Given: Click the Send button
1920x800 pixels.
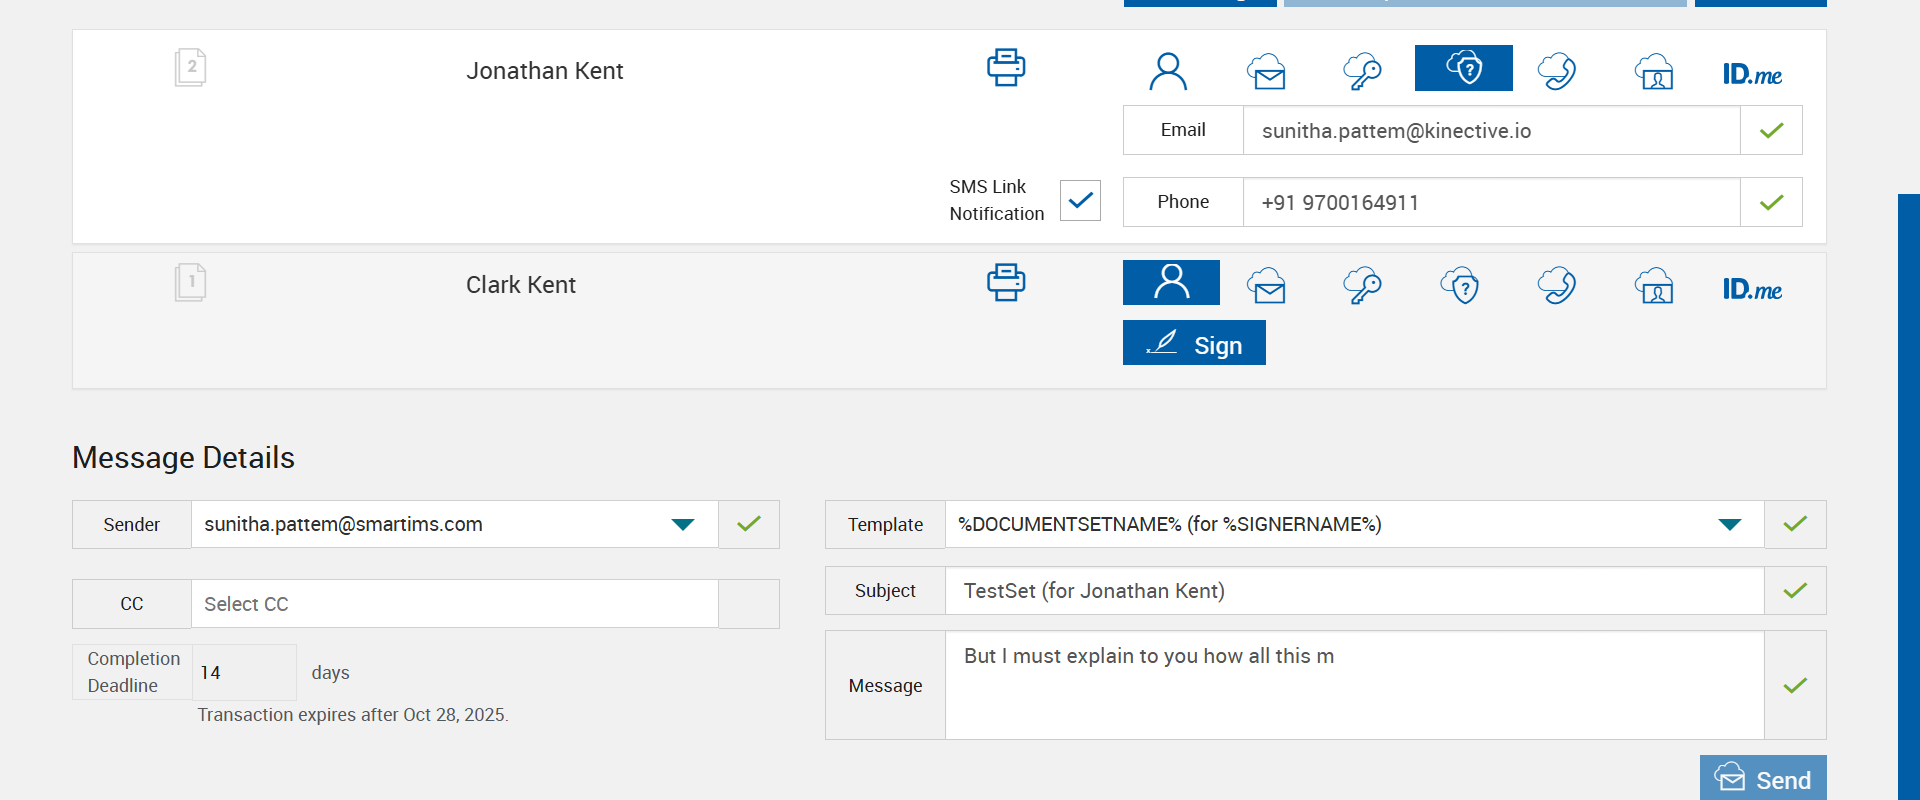Looking at the screenshot, I should [x=1763, y=779].
